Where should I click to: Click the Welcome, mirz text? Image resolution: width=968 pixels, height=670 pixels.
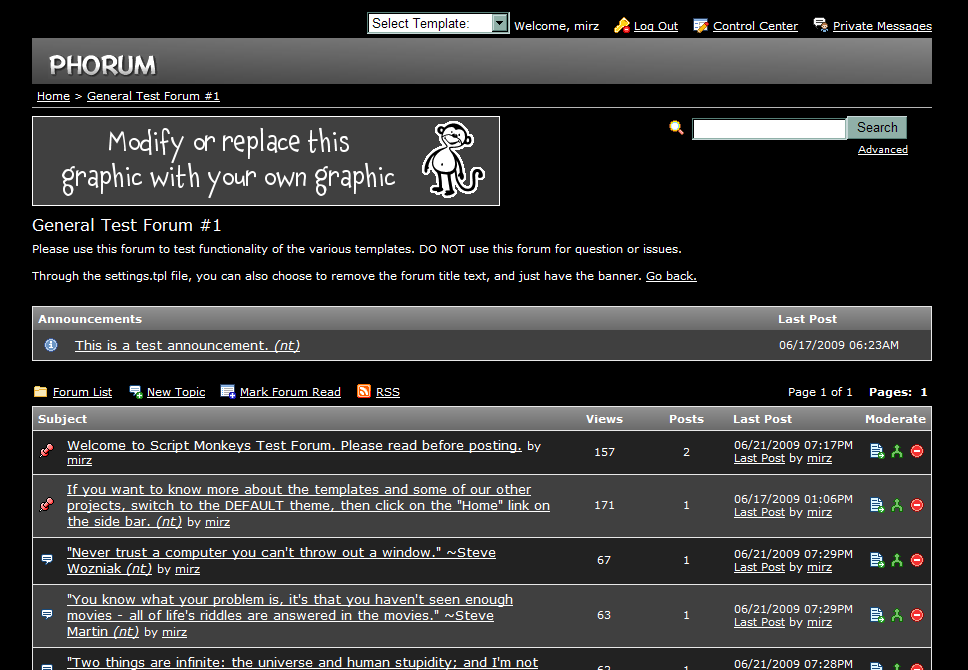[x=556, y=26]
